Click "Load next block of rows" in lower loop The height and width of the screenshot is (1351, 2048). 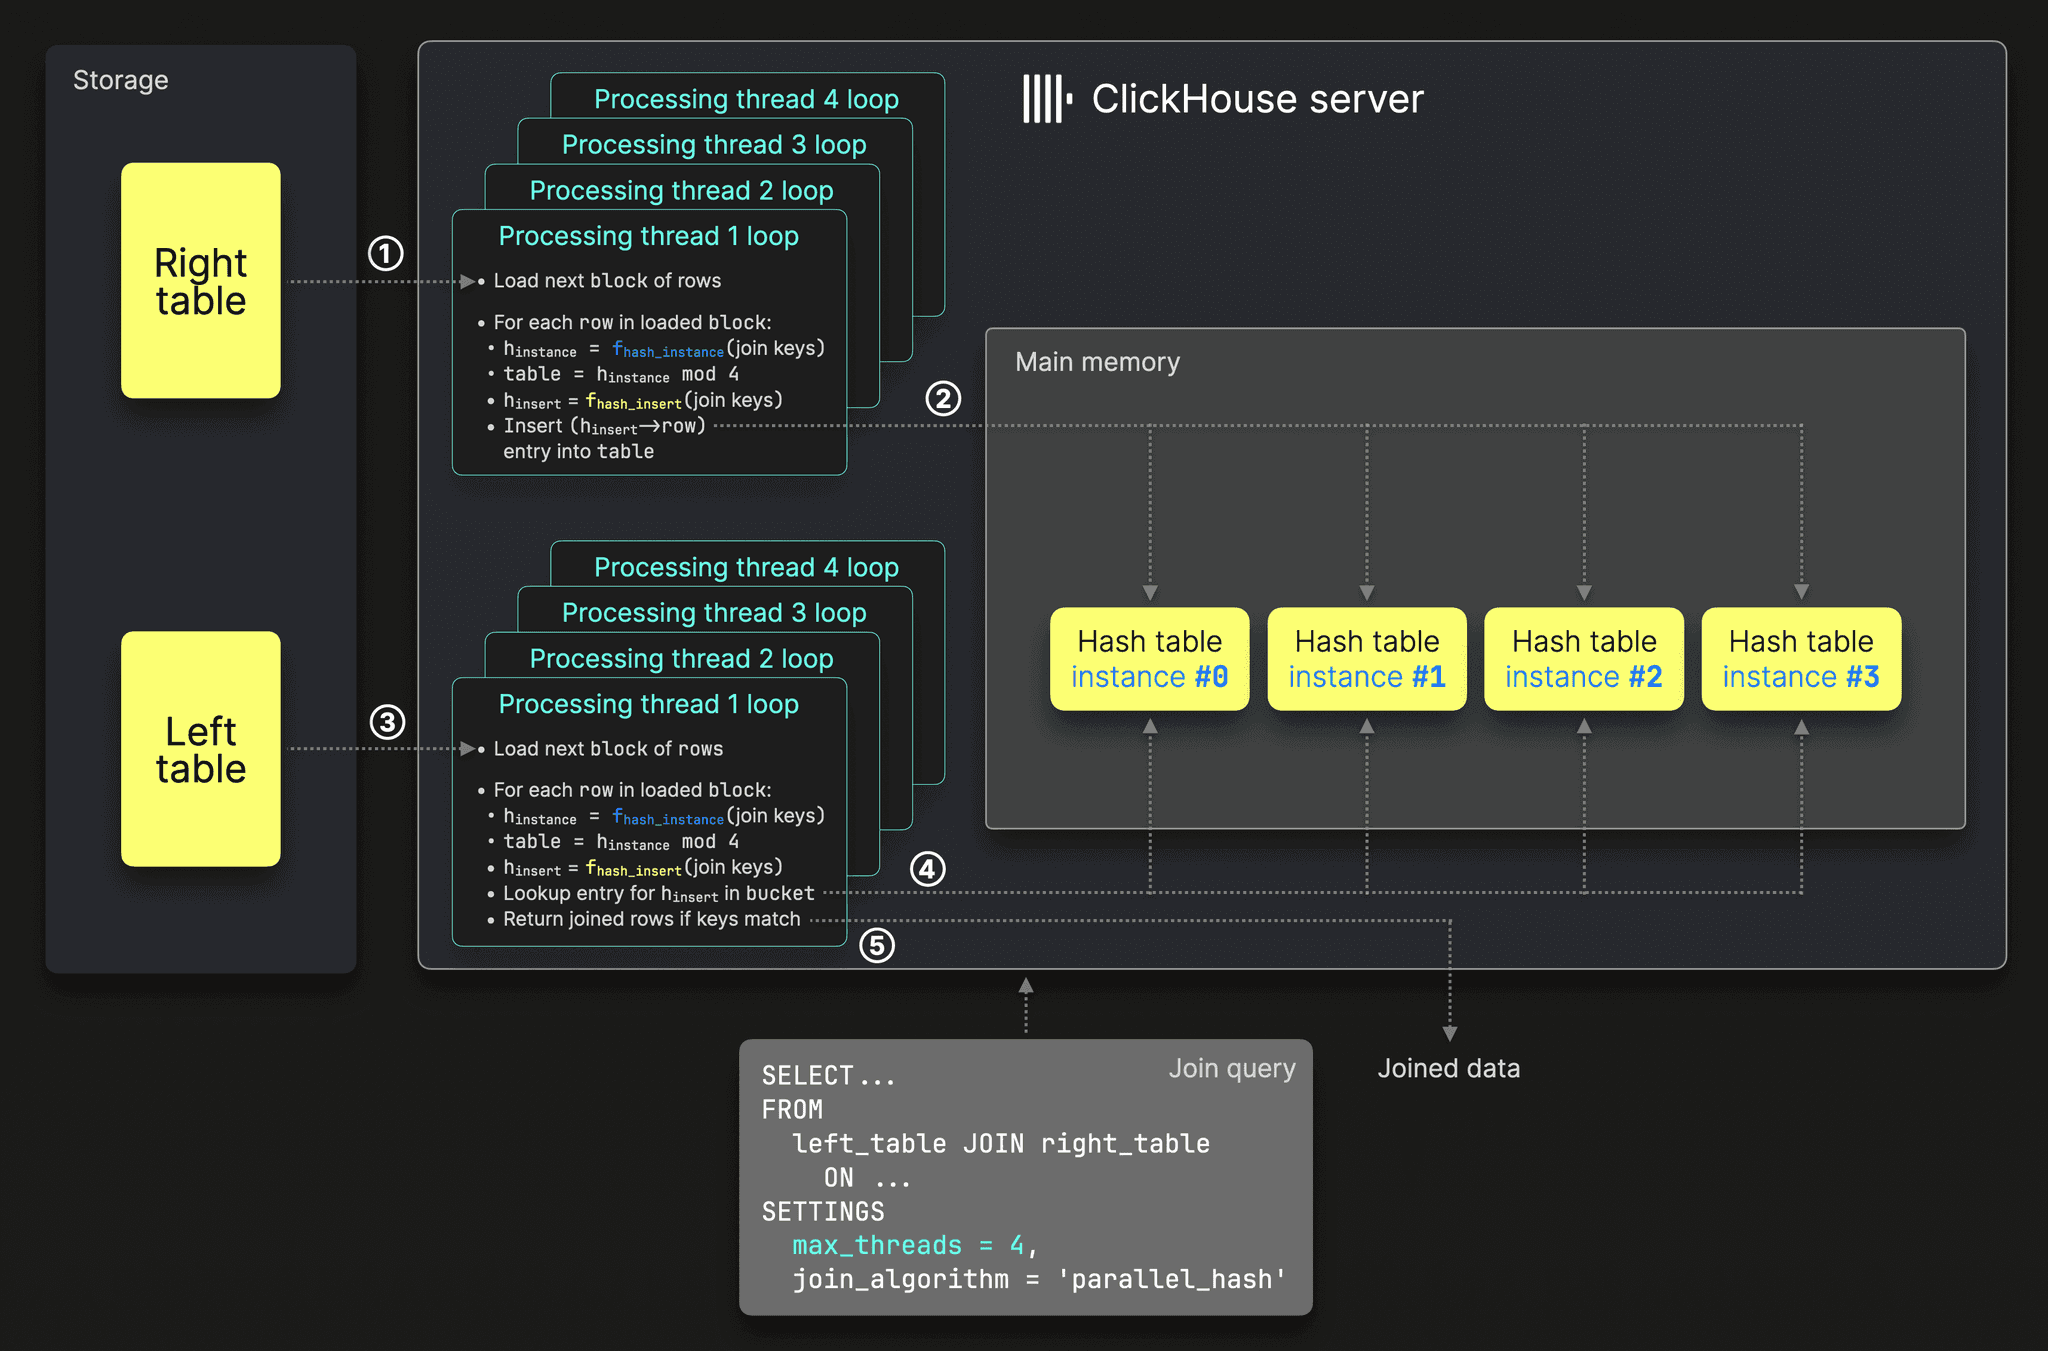tap(608, 749)
